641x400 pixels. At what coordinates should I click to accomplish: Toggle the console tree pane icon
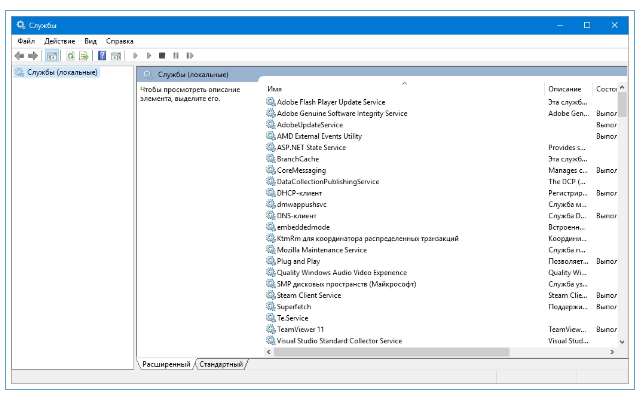[x=52, y=56]
